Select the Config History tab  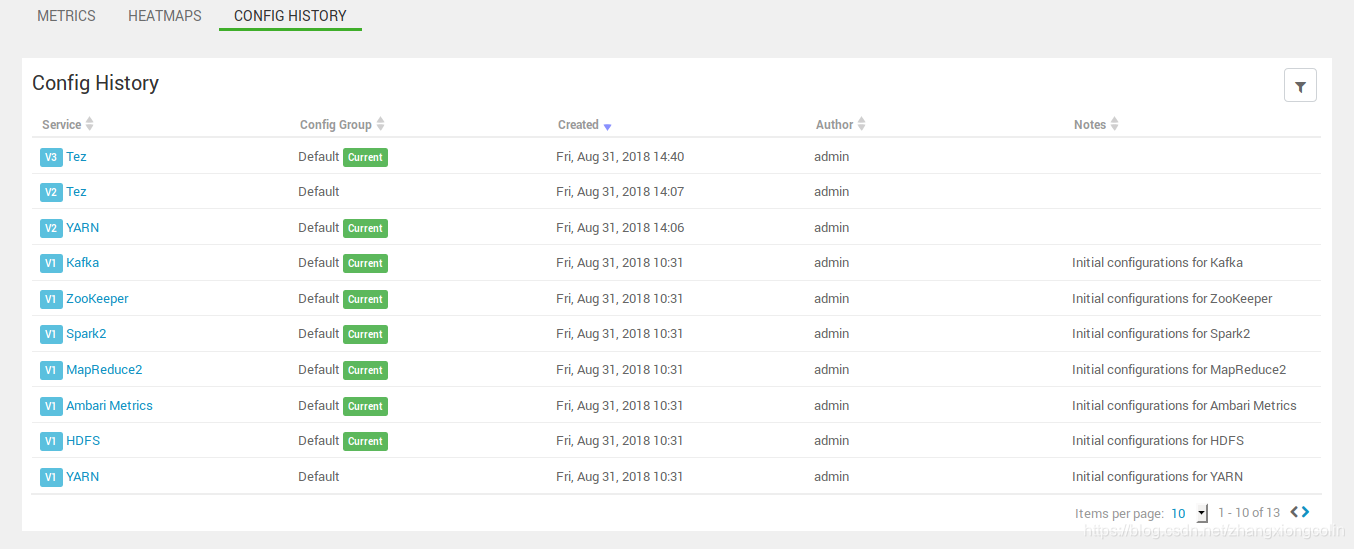click(290, 16)
